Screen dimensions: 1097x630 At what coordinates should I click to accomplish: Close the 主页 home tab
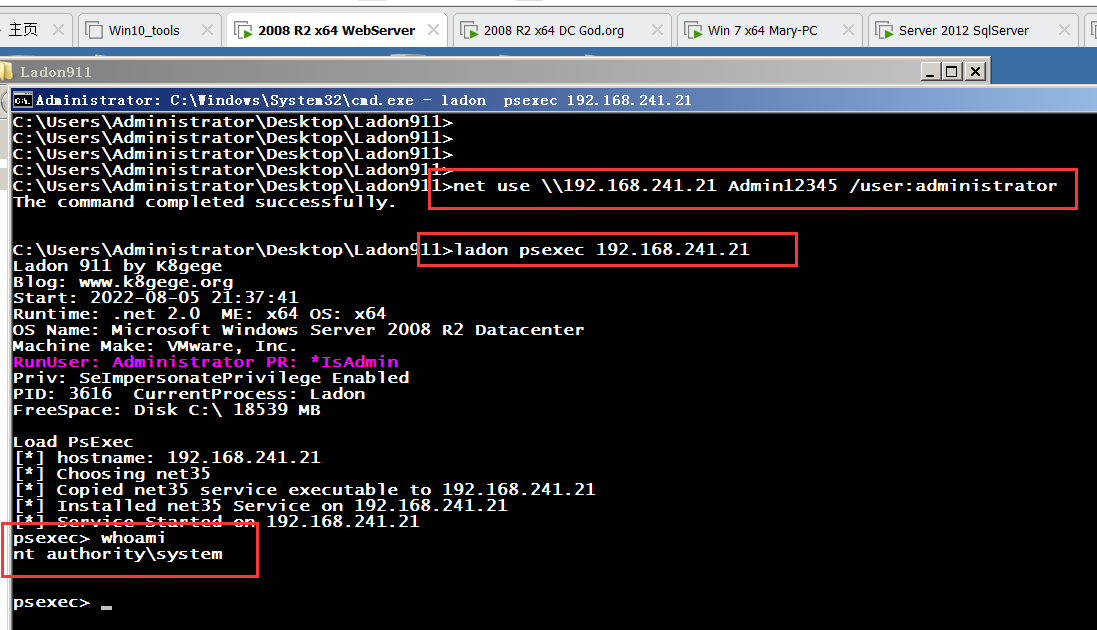coord(59,30)
